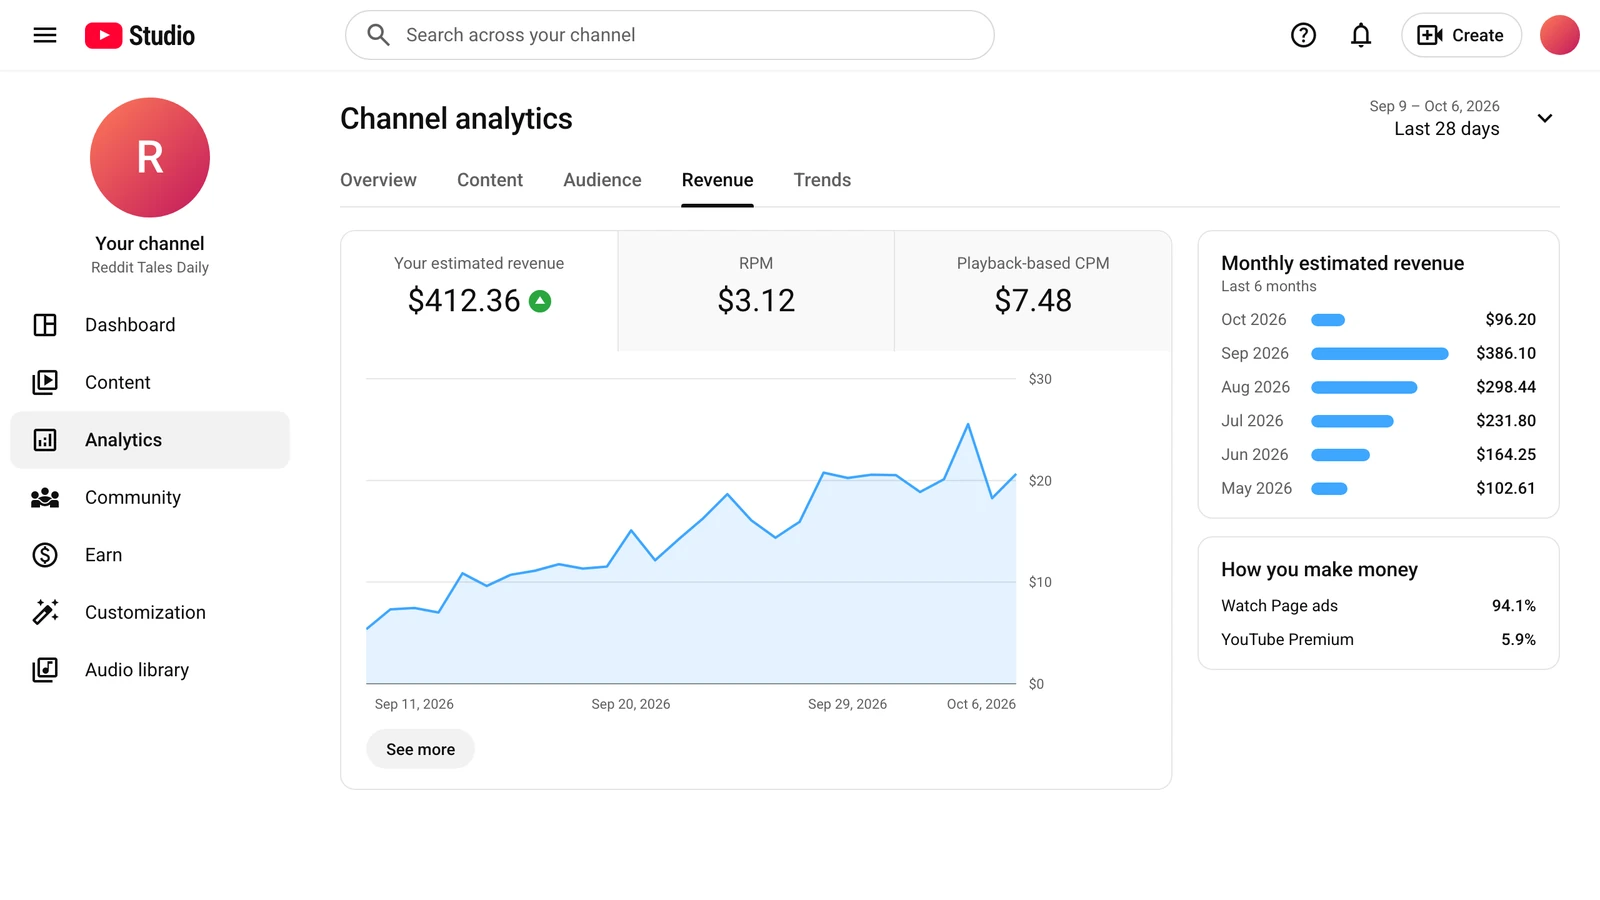Click the Watch Page ads row label
1600x900 pixels.
pos(1279,606)
